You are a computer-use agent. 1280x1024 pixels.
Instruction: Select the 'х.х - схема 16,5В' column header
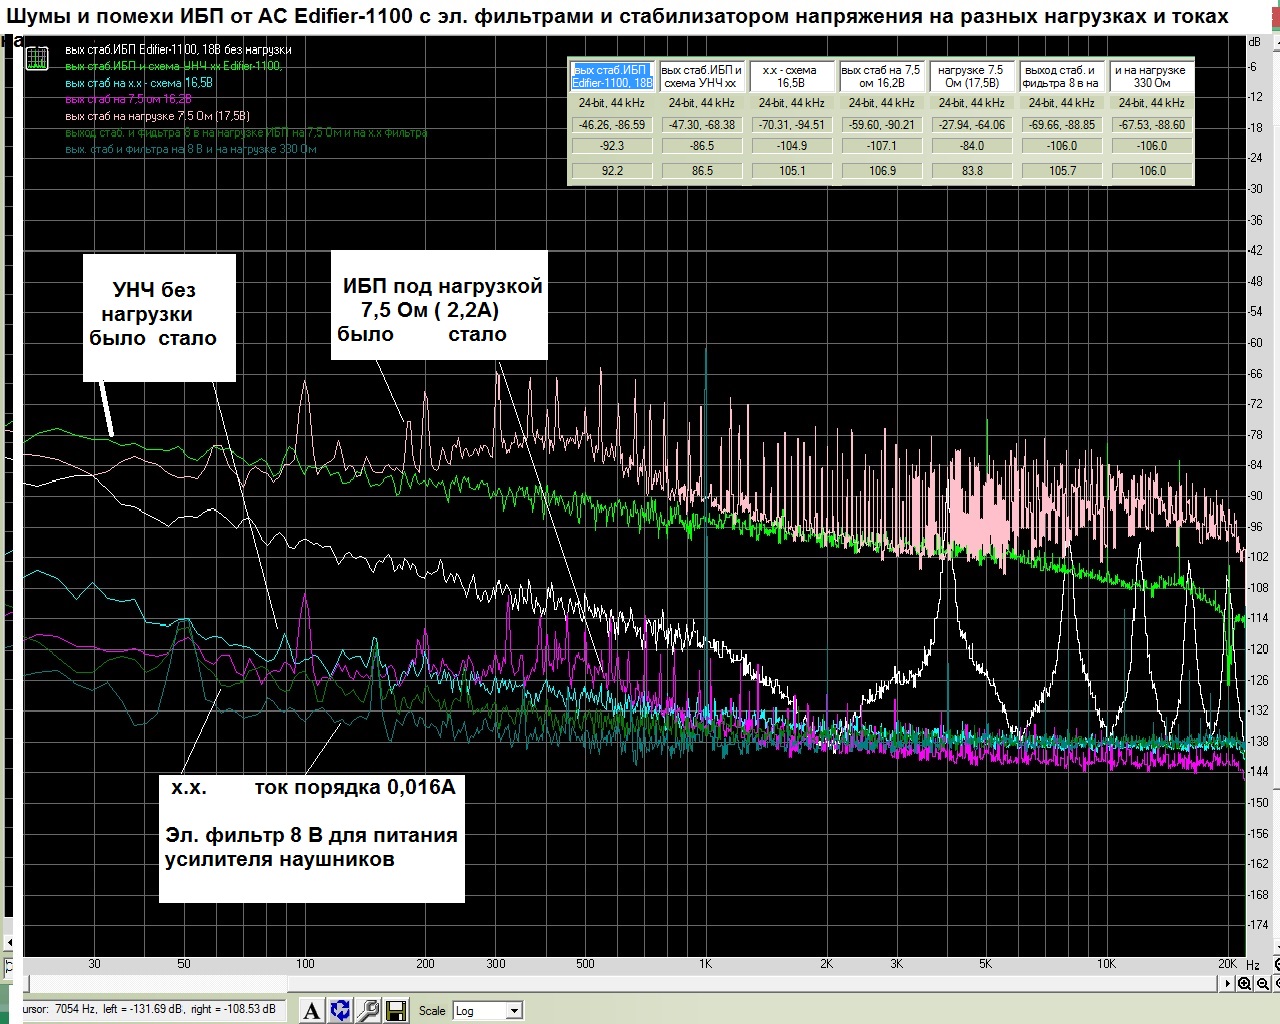click(791, 77)
